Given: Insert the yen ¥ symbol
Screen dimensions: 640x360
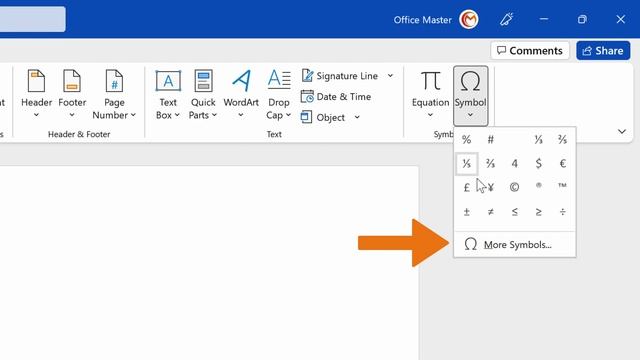Looking at the screenshot, I should pyautogui.click(x=491, y=187).
